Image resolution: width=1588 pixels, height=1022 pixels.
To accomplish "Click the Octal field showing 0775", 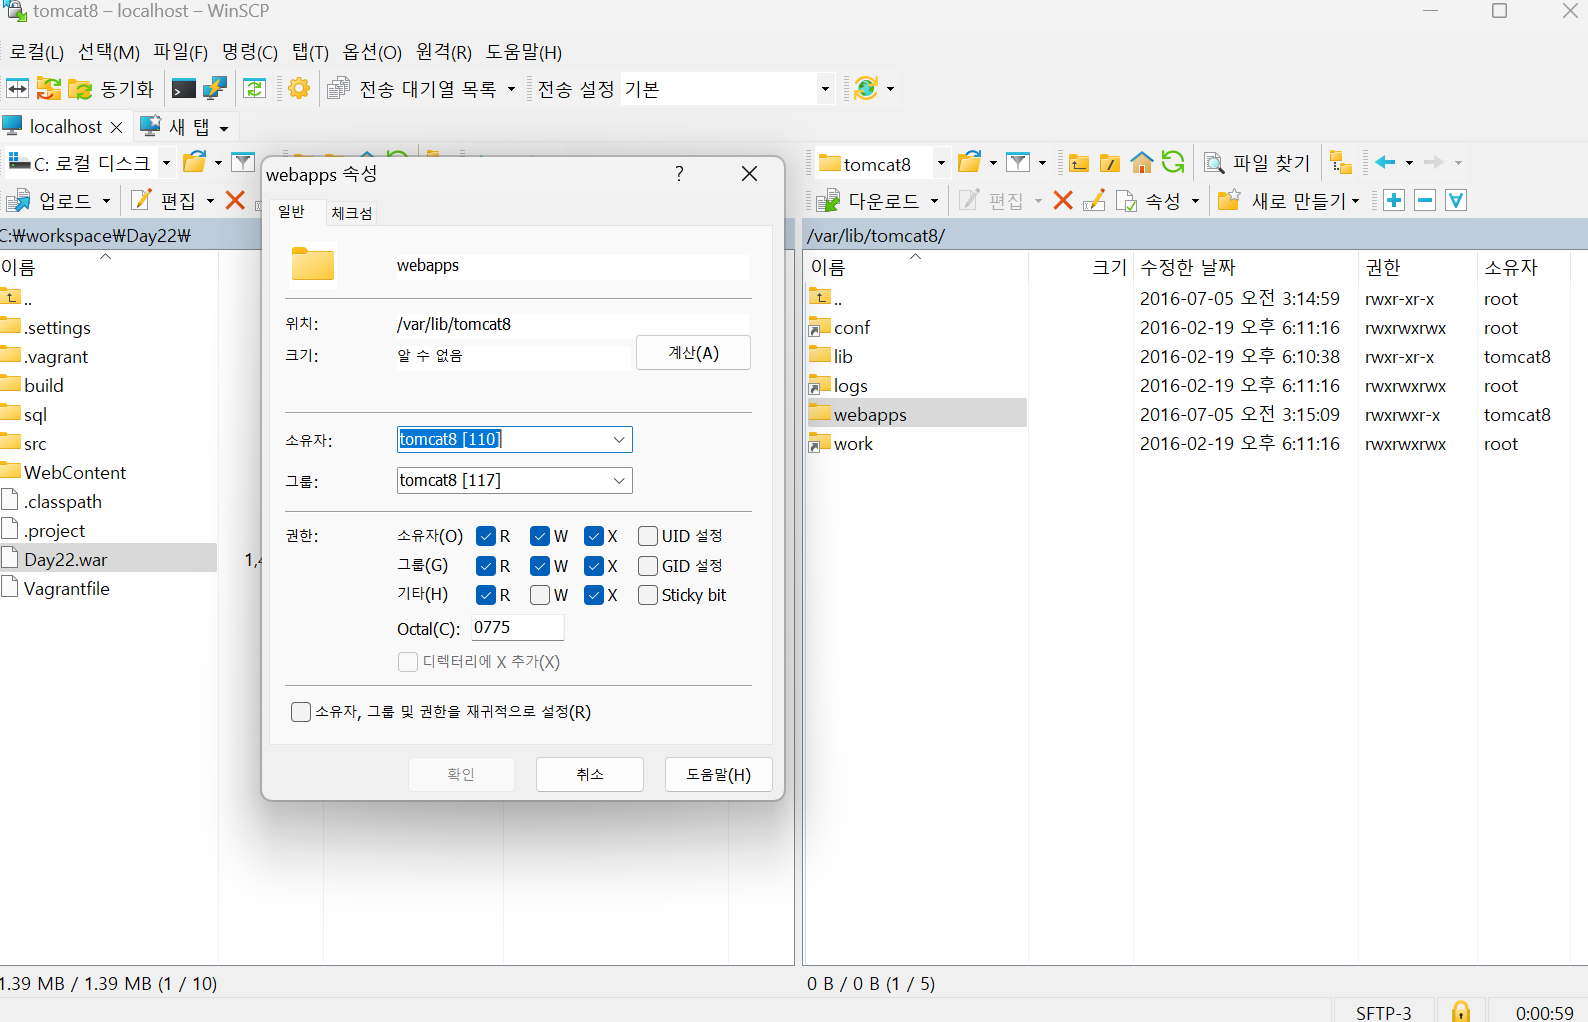I will pos(518,627).
